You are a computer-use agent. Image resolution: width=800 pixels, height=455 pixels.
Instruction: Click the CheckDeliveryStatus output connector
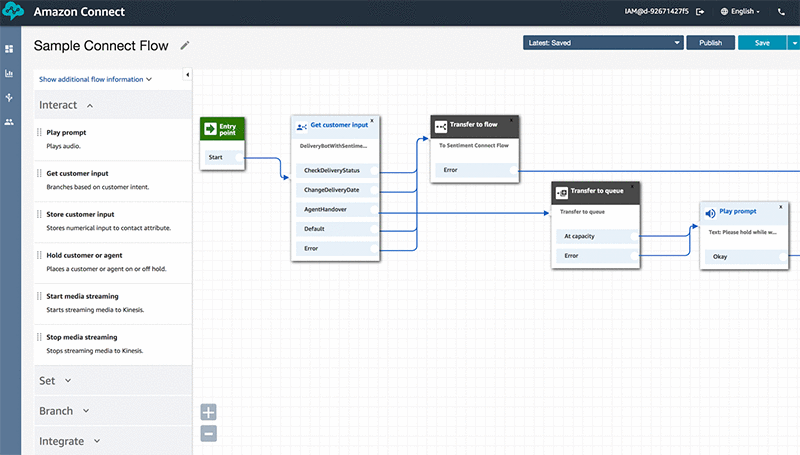[374, 170]
